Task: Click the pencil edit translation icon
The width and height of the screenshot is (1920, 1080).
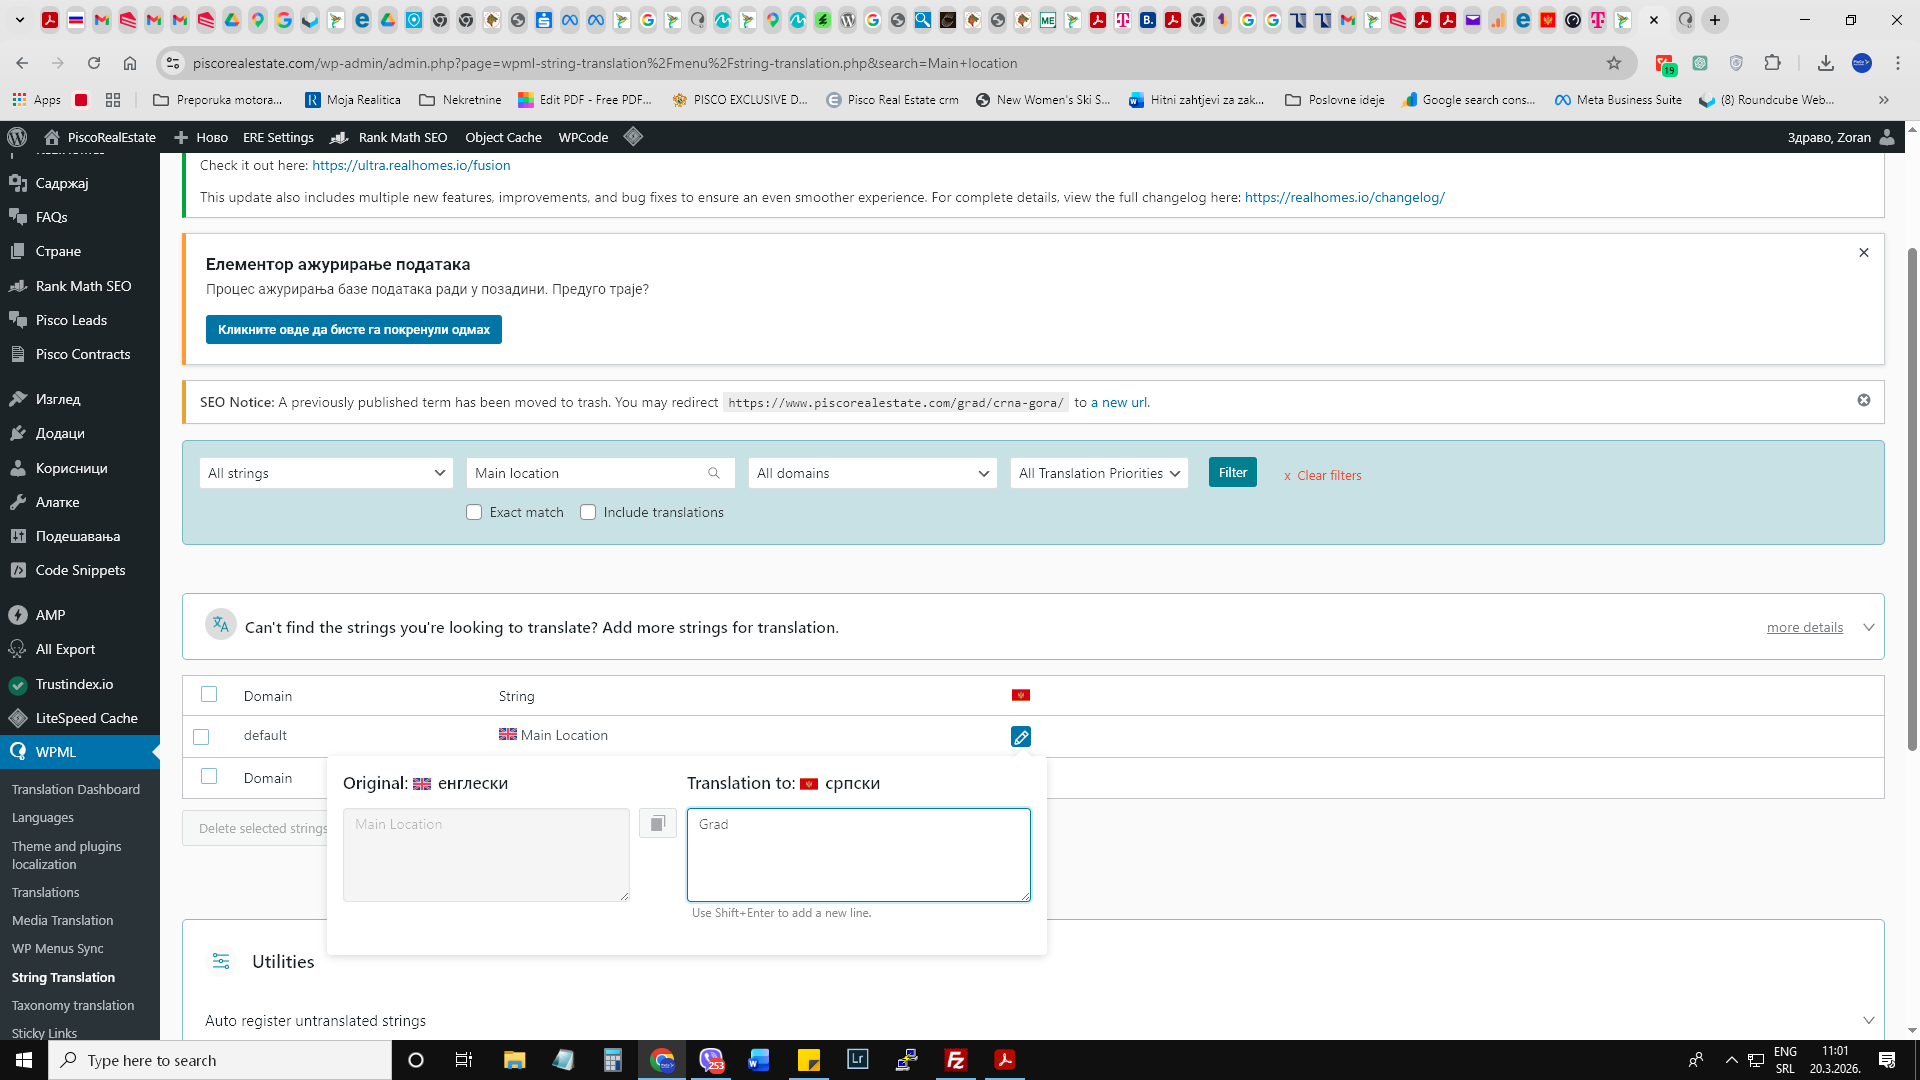Action: 1020,737
